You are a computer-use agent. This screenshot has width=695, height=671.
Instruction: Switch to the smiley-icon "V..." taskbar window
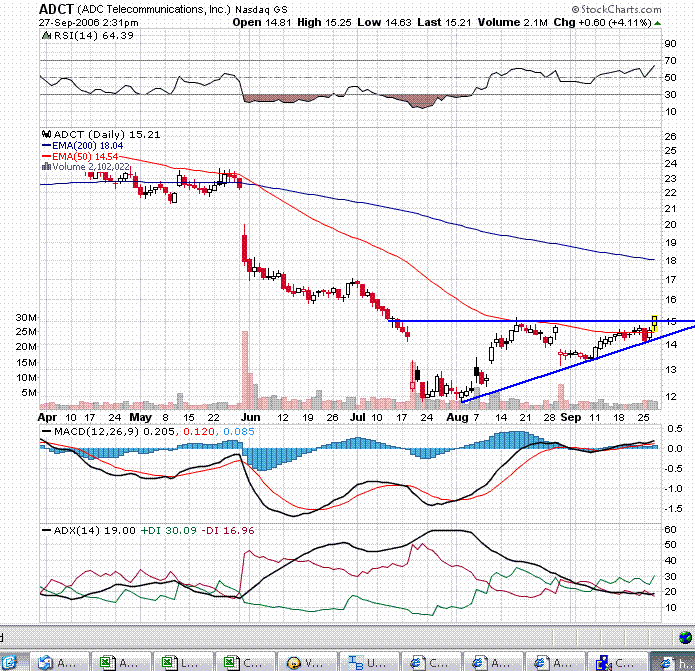tap(307, 663)
